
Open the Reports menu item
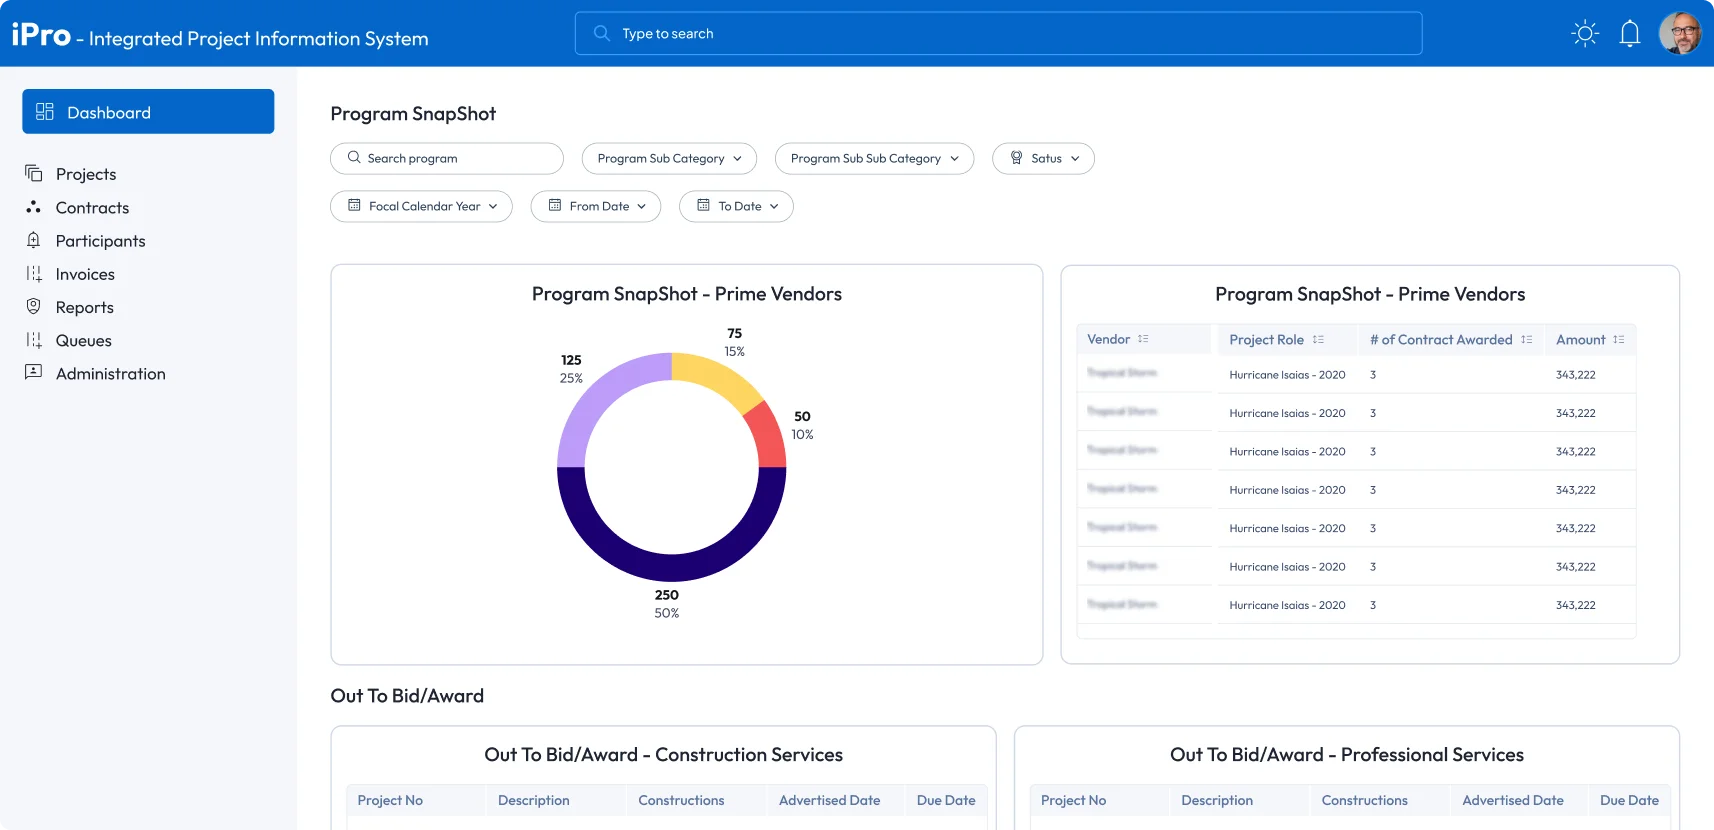pos(84,308)
